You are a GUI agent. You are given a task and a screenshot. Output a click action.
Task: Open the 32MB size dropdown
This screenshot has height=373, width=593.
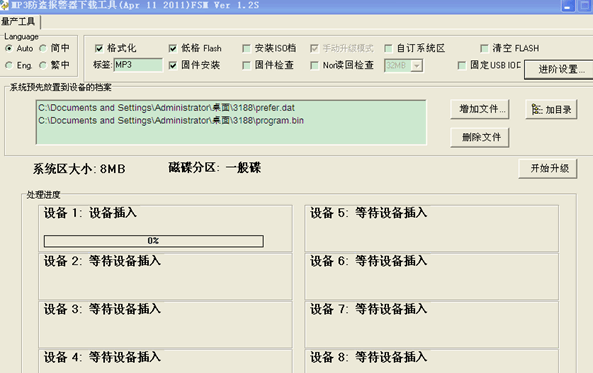coord(416,66)
